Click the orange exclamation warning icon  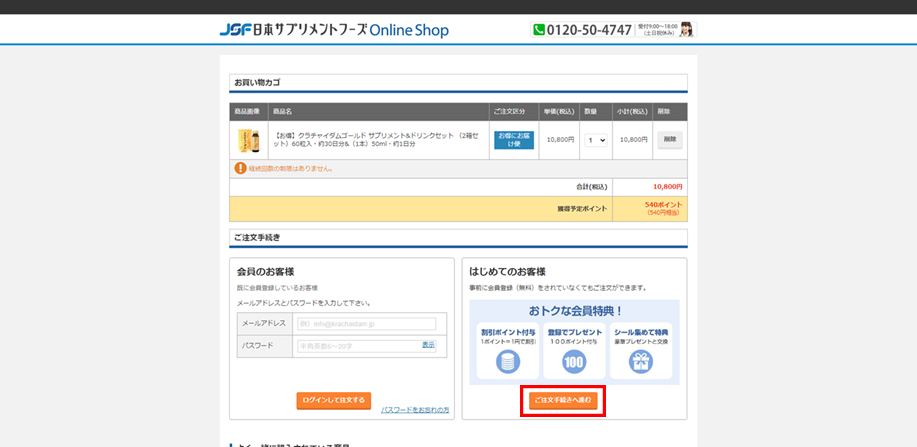point(240,168)
